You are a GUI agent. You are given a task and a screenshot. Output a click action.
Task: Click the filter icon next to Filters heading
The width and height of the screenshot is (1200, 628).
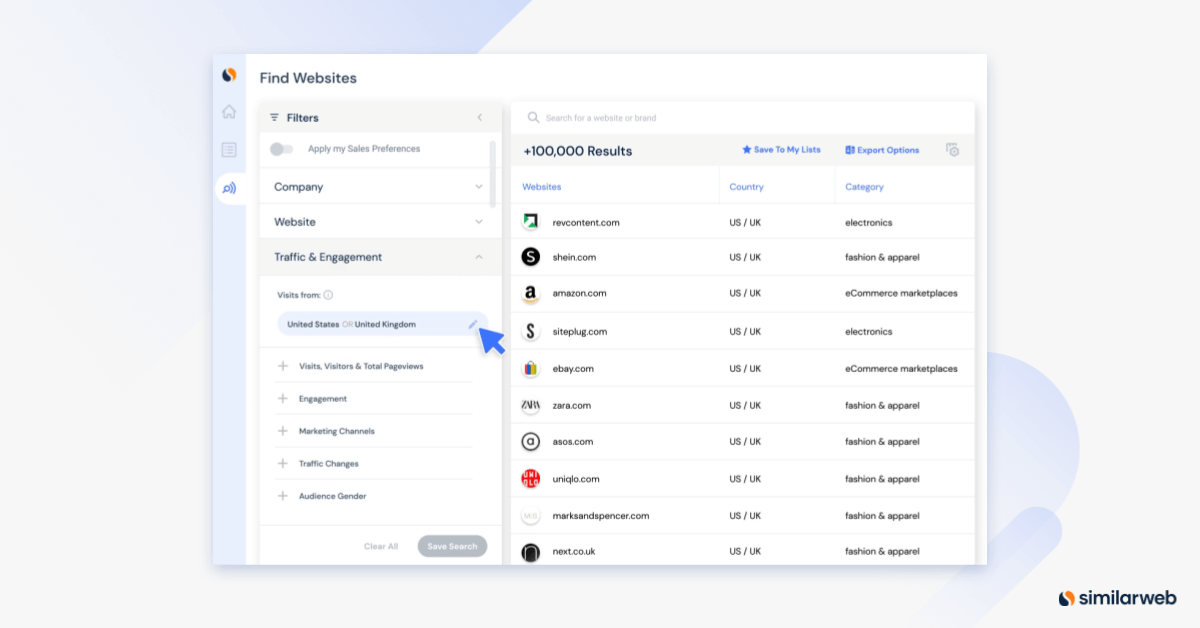coord(276,117)
